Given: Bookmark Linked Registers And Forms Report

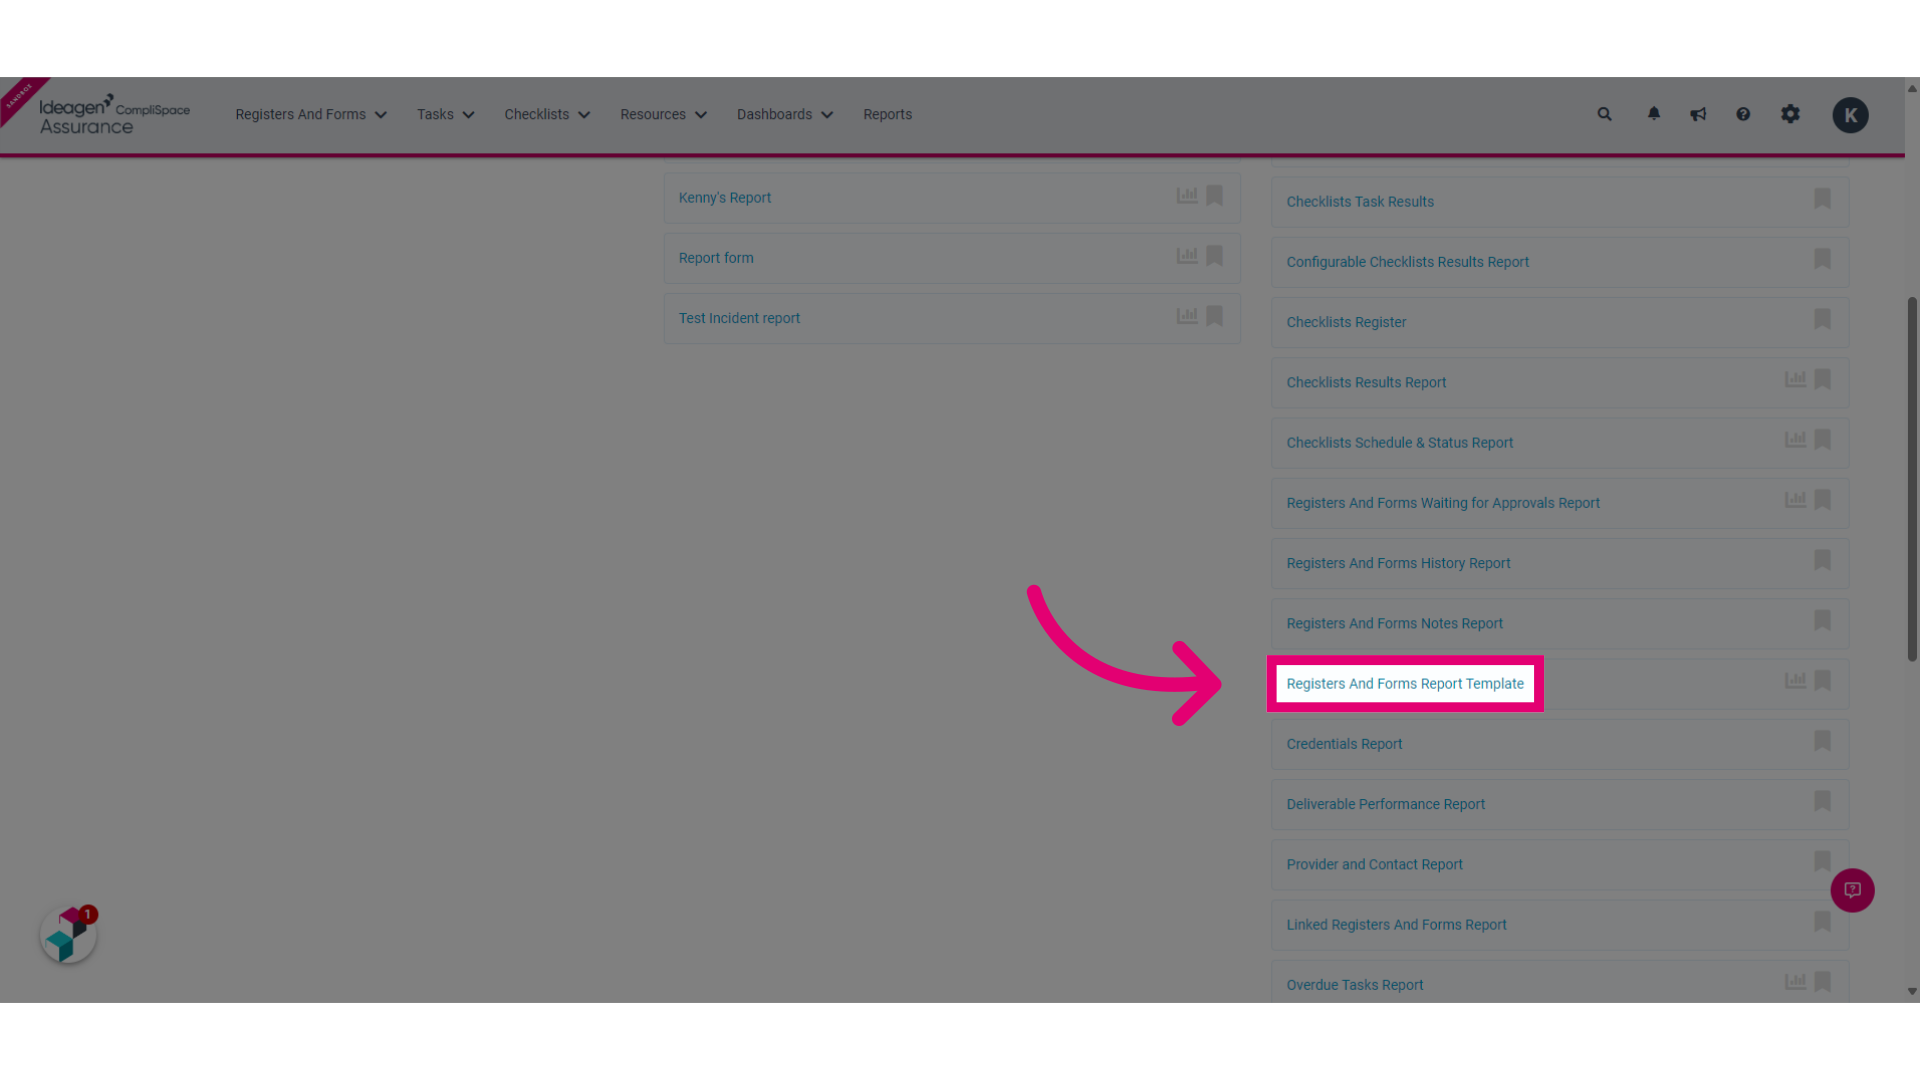Looking at the screenshot, I should pos(1822,922).
